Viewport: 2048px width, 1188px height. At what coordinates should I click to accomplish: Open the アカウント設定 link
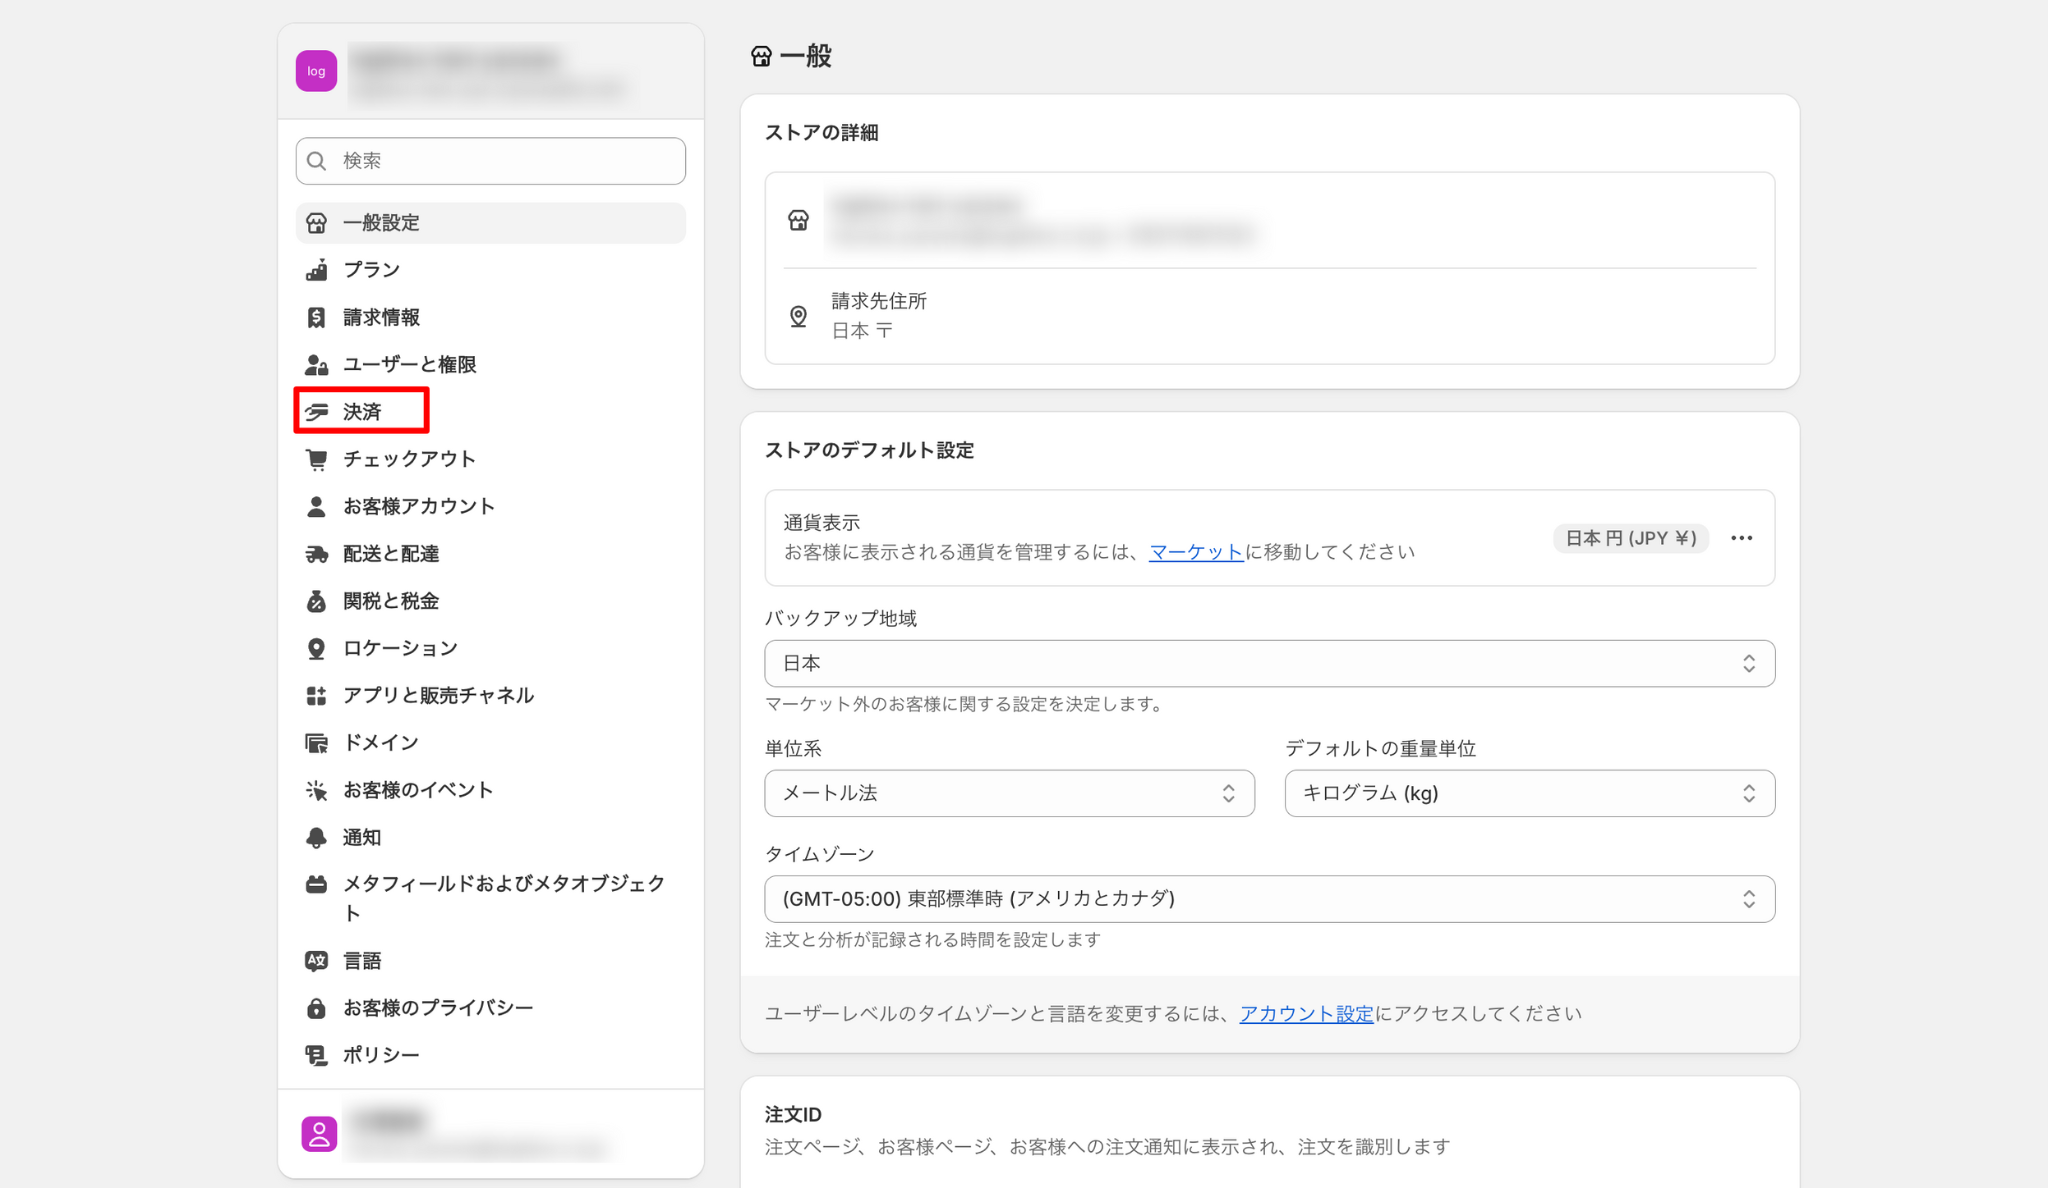click(x=1306, y=1014)
